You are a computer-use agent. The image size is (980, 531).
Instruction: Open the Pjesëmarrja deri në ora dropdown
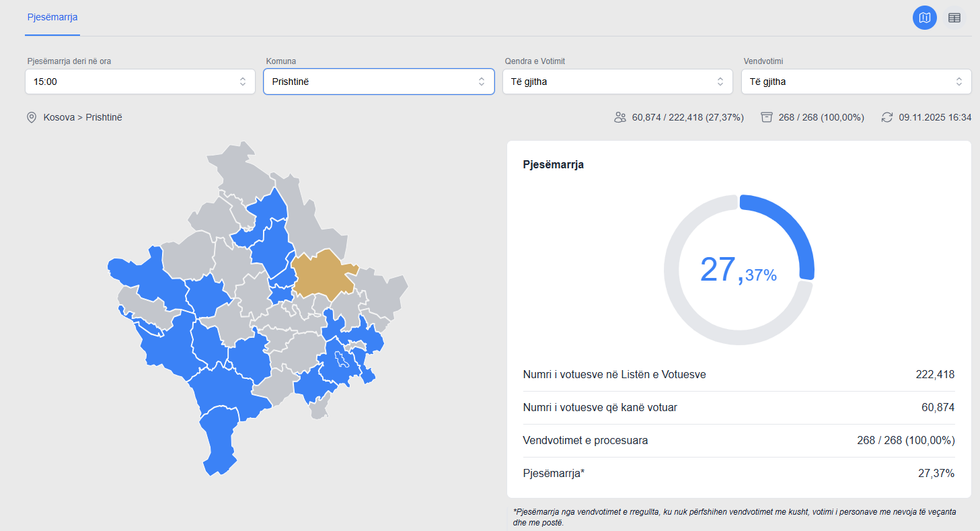[x=140, y=81]
